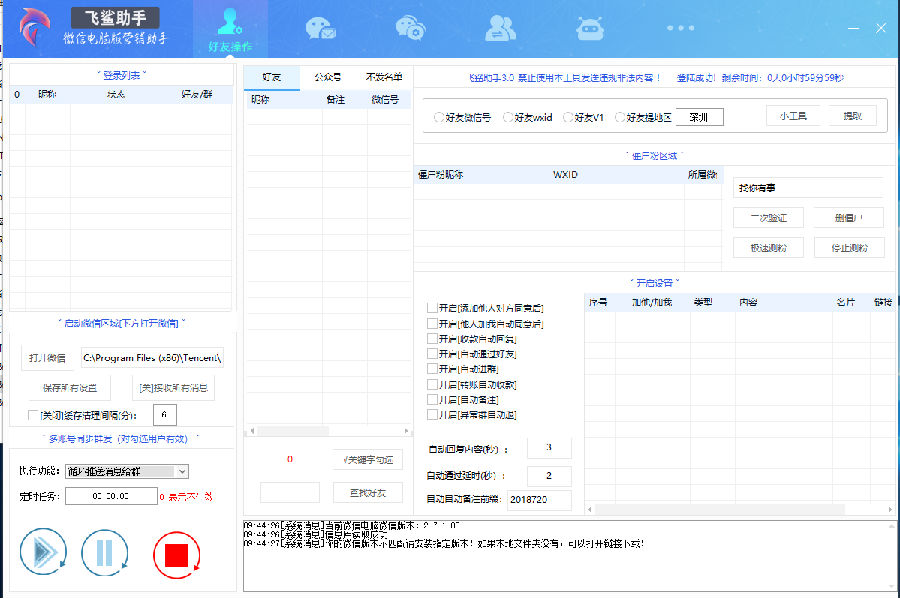Click the contact transfer icon in header
This screenshot has height=598, width=900.
pos(500,29)
